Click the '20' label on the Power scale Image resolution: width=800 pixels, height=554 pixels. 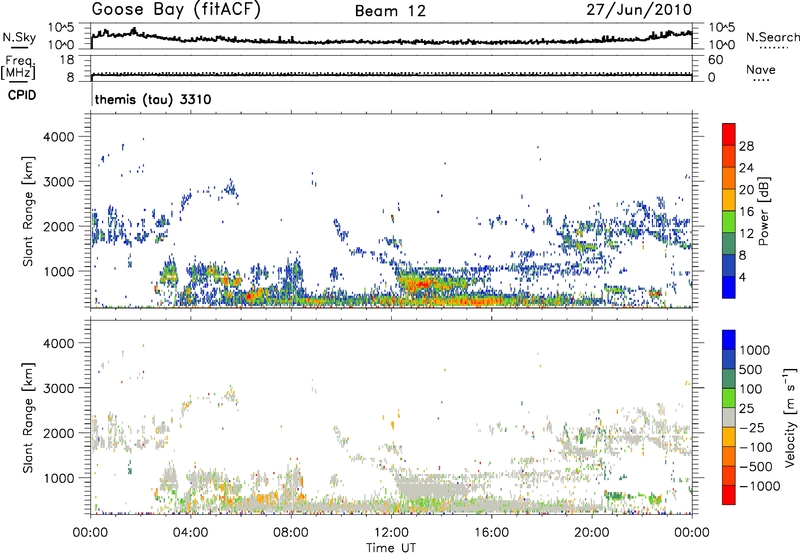[x=746, y=190]
